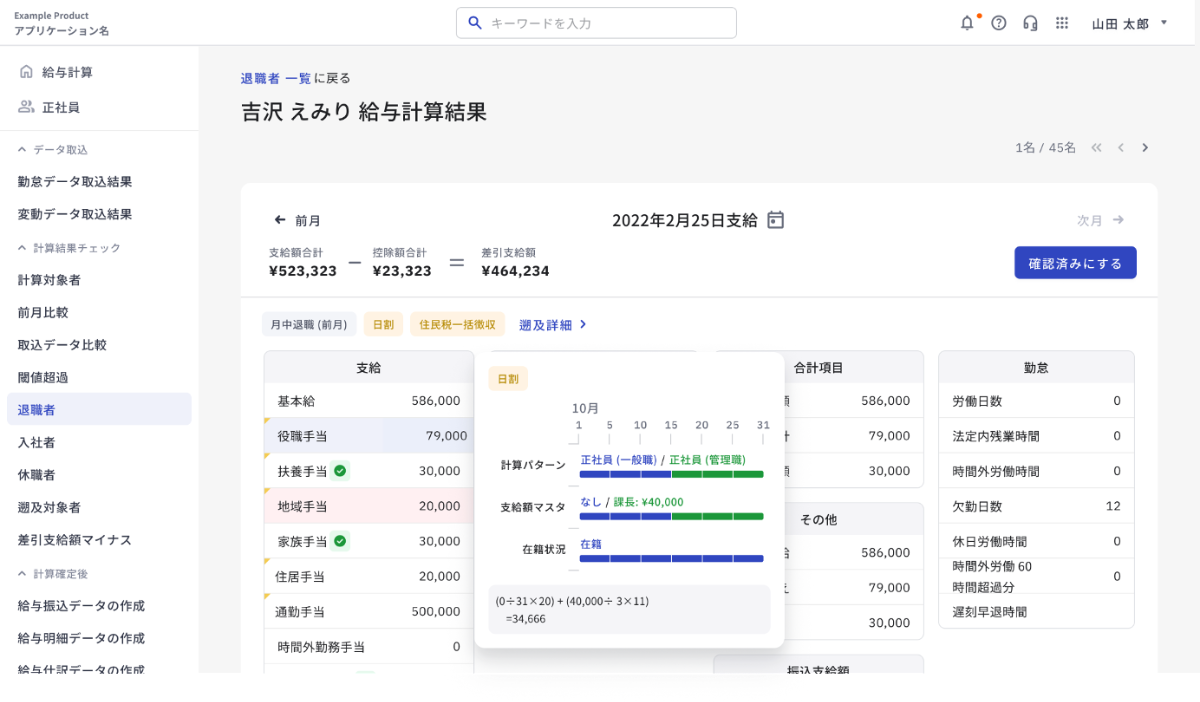Click the 計算パターン timeline bar
Viewport: 1200px width, 702px height.
(671, 474)
